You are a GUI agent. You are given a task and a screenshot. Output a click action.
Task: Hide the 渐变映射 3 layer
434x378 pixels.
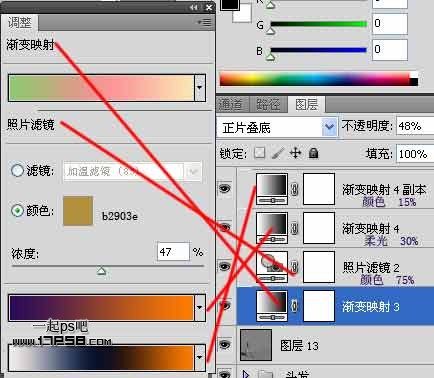(225, 306)
